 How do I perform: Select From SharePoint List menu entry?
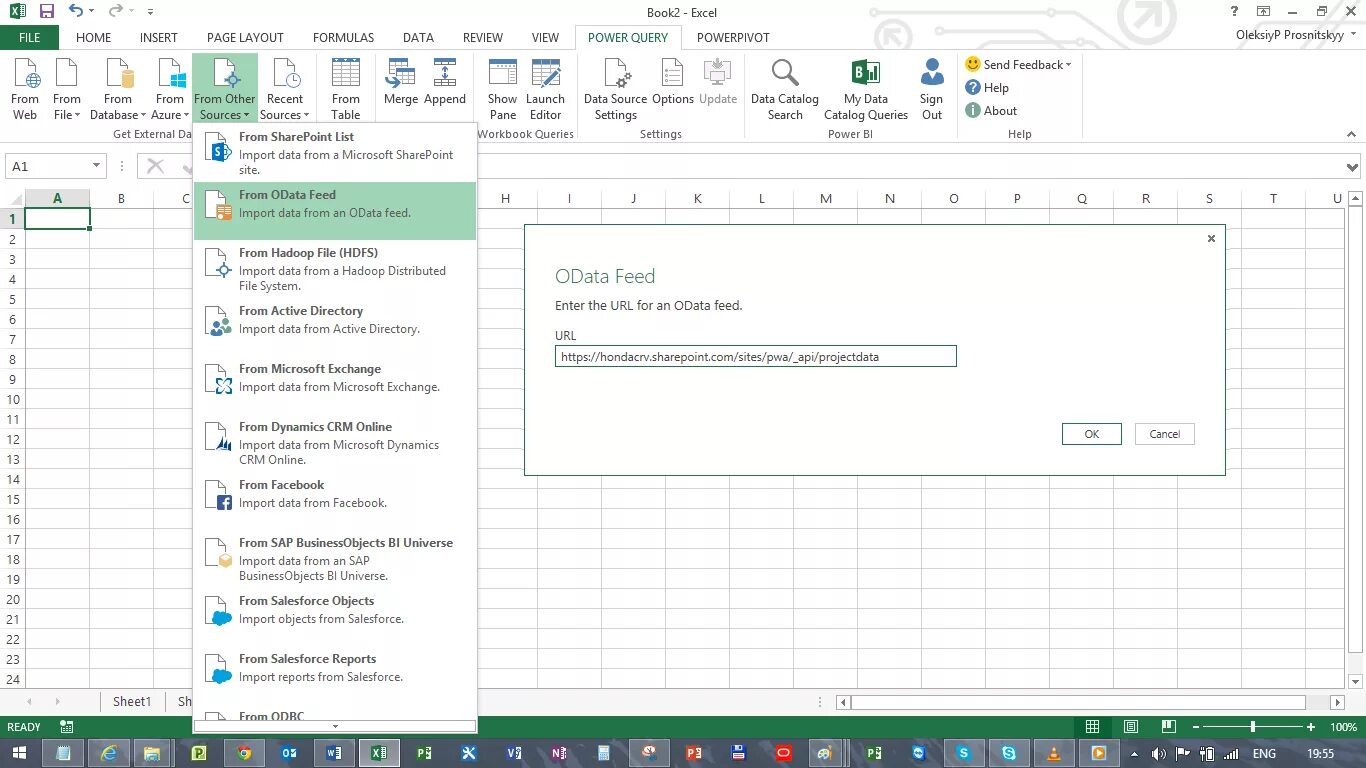coord(335,152)
